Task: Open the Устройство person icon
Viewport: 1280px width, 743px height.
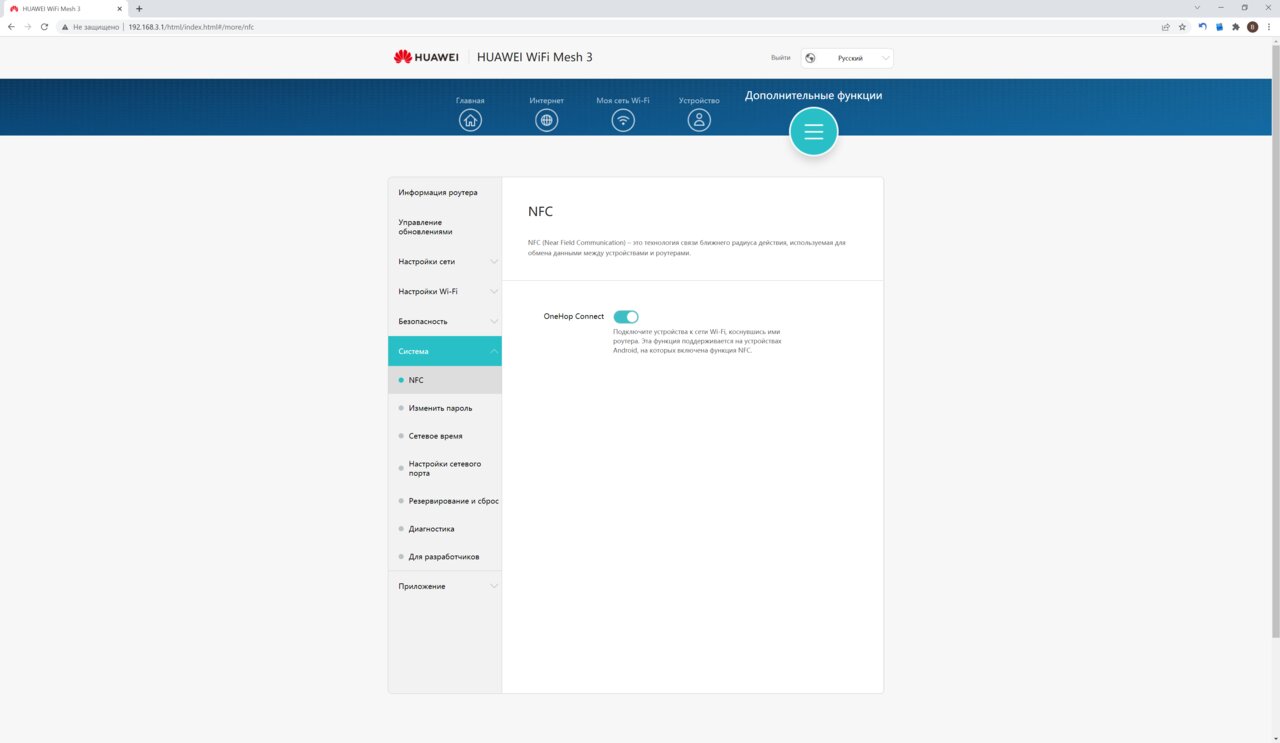Action: (x=699, y=120)
